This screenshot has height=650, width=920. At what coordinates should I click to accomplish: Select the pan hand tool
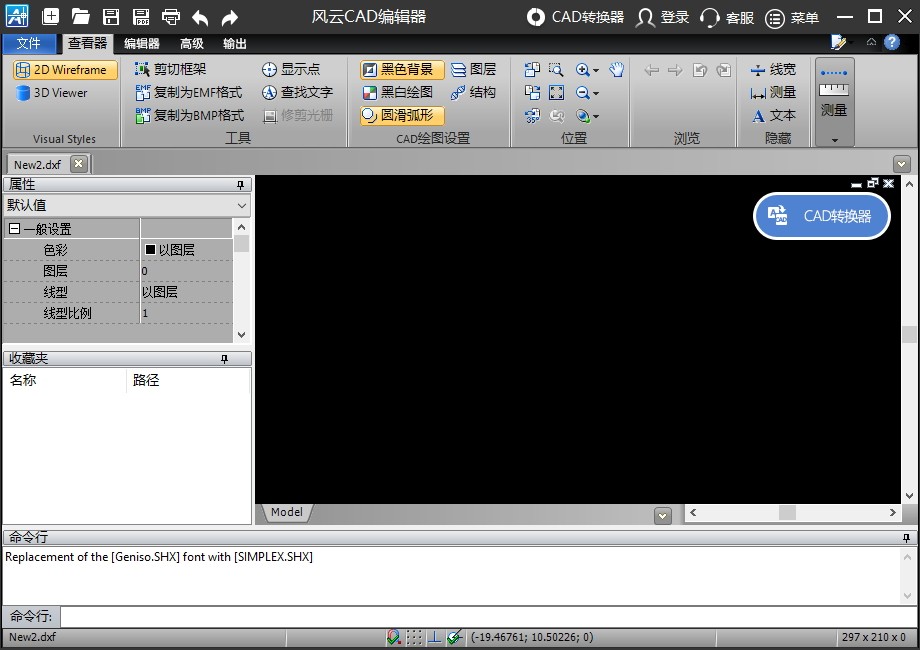point(617,69)
